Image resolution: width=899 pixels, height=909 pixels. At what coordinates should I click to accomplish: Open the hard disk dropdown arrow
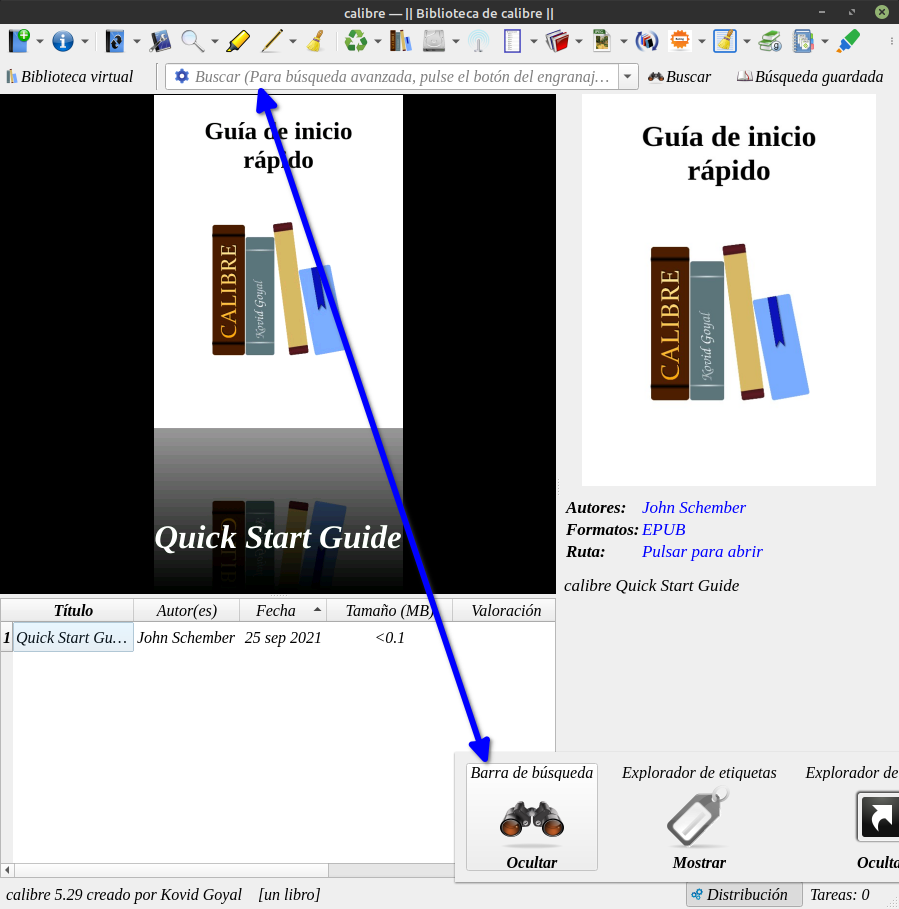pos(456,41)
